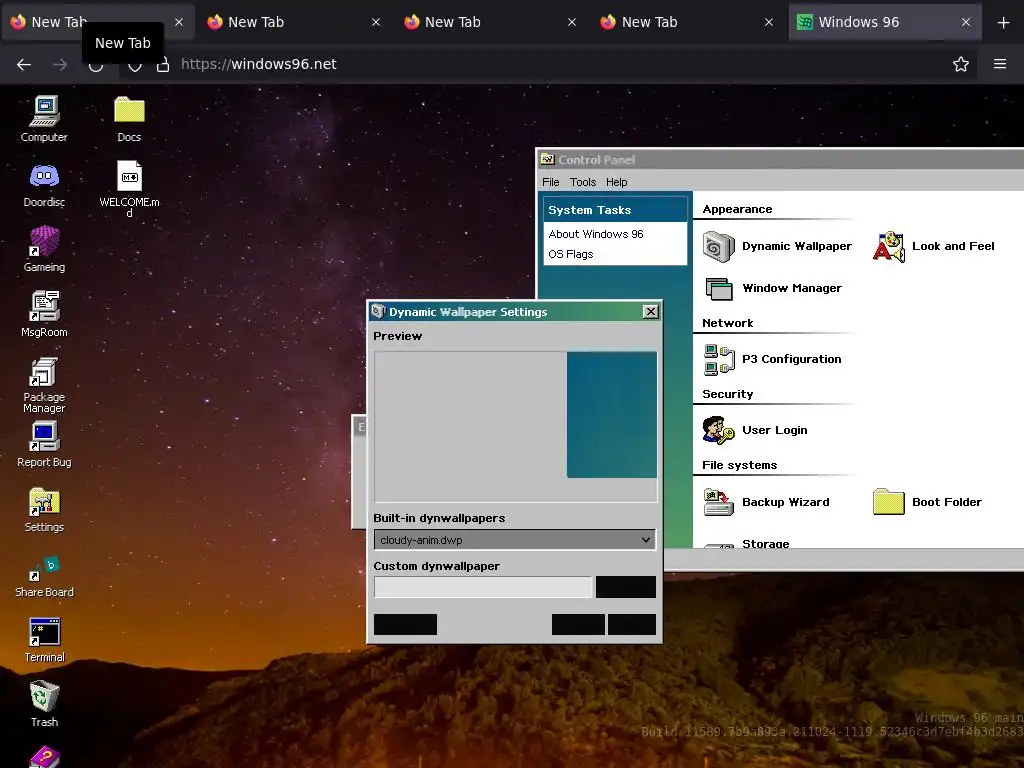Open Dynamic Wallpaper in Control Panel
Image resolution: width=1024 pixels, height=768 pixels.
tap(777, 247)
